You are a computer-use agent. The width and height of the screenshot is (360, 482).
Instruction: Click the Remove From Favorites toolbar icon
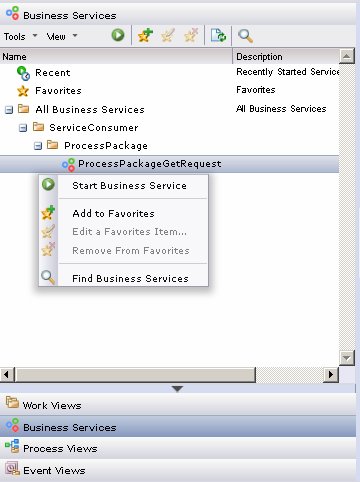tap(191, 35)
